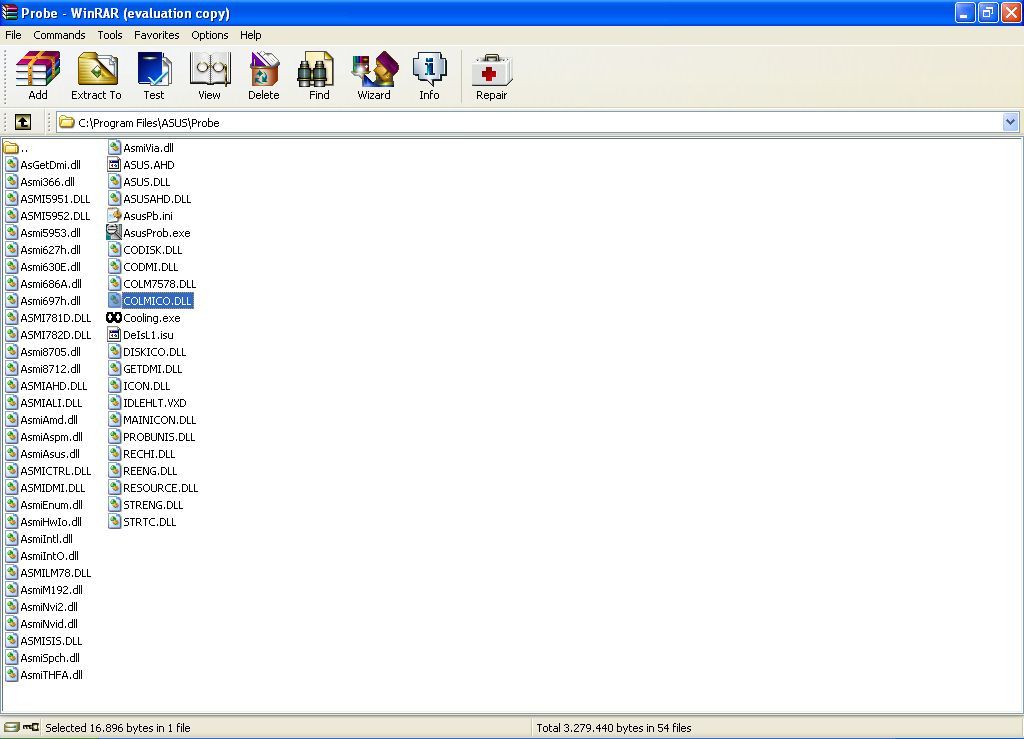Select the AsusProb.exe file
Screen dimensions: 1024x739
156,232
